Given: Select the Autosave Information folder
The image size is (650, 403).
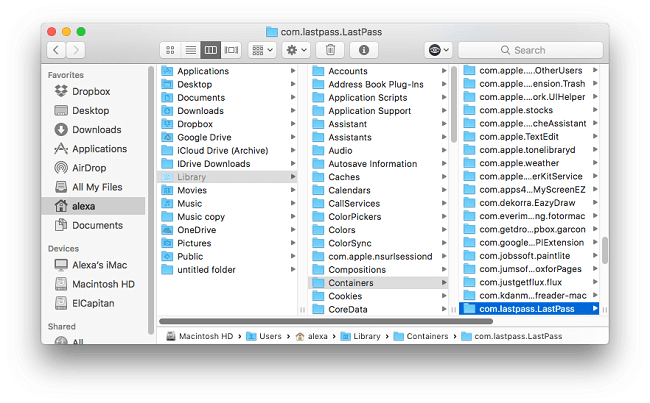Looking at the screenshot, I should [378, 164].
